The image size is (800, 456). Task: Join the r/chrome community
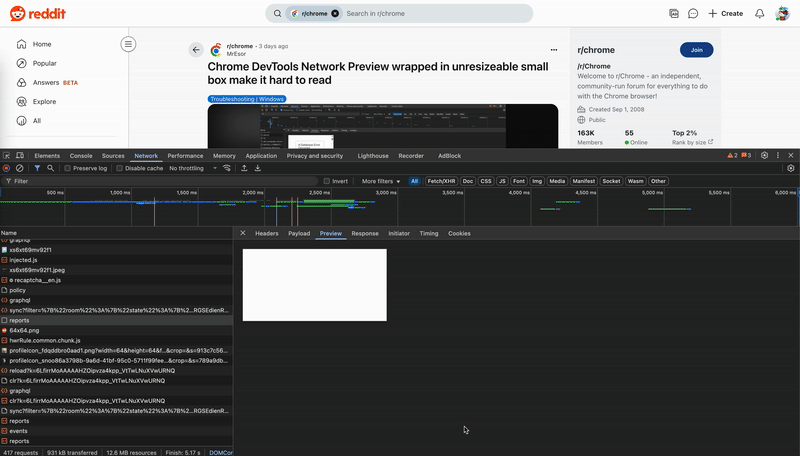696,50
